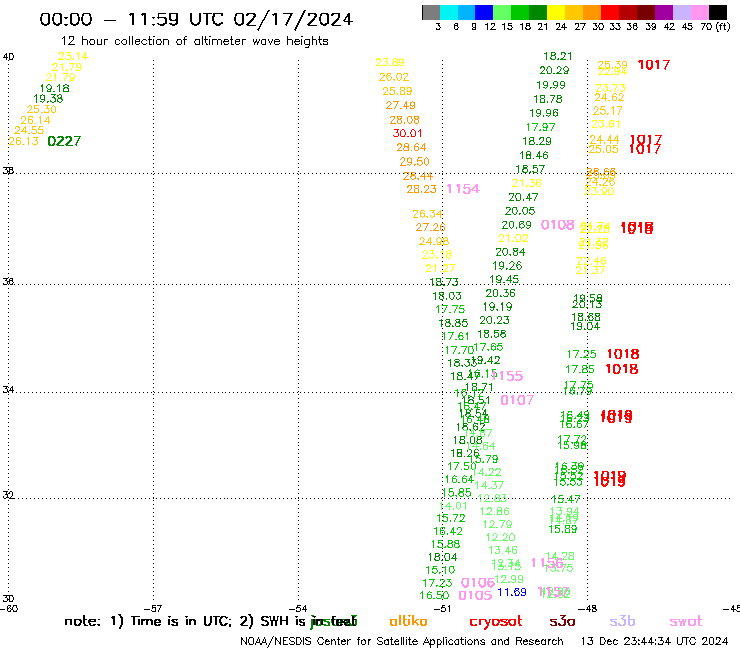Click the 16.50 value at bottom
Image resolution: width=740 pixels, height=650 pixels.
click(x=434, y=596)
